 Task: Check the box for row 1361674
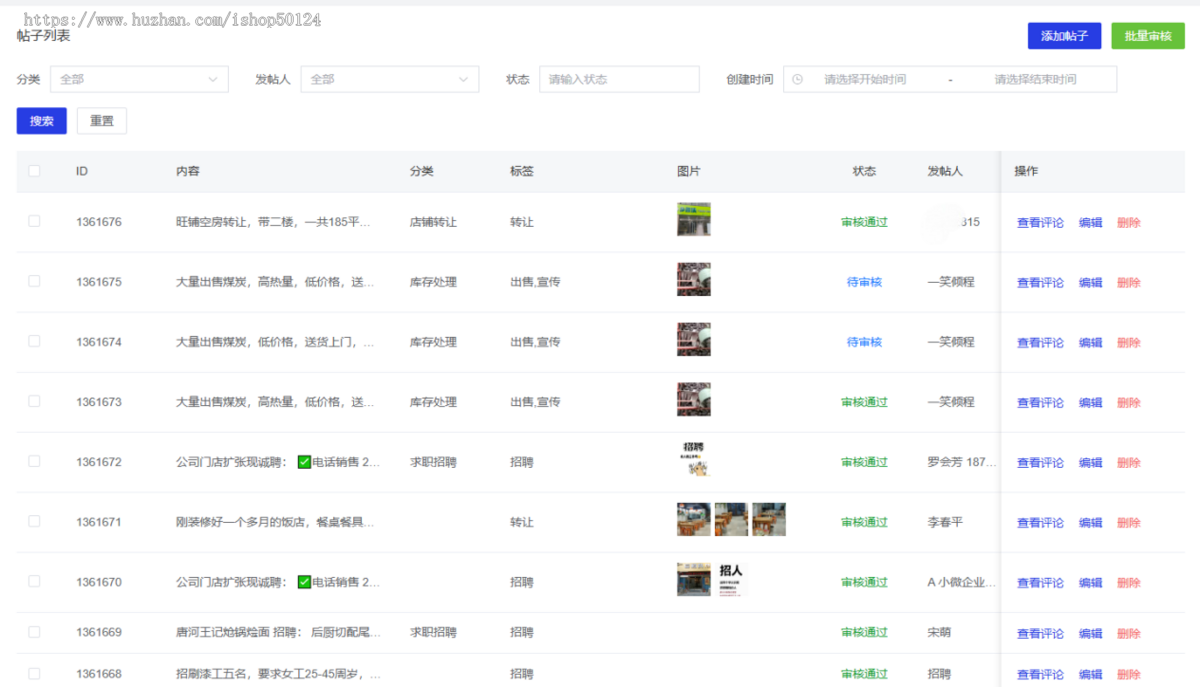(x=34, y=341)
